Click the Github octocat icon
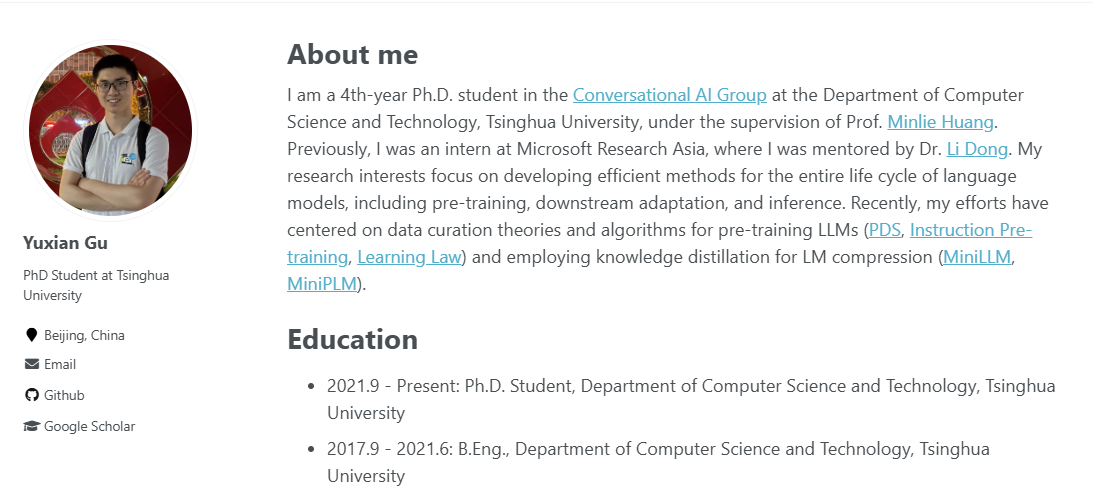This screenshot has width=1093, height=496. (31, 395)
